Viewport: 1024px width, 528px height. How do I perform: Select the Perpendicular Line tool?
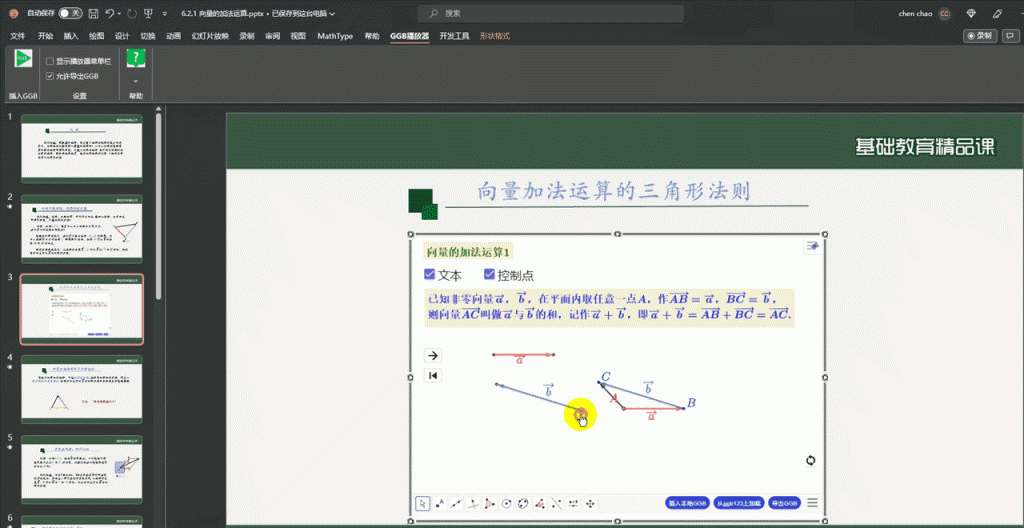[x=473, y=503]
